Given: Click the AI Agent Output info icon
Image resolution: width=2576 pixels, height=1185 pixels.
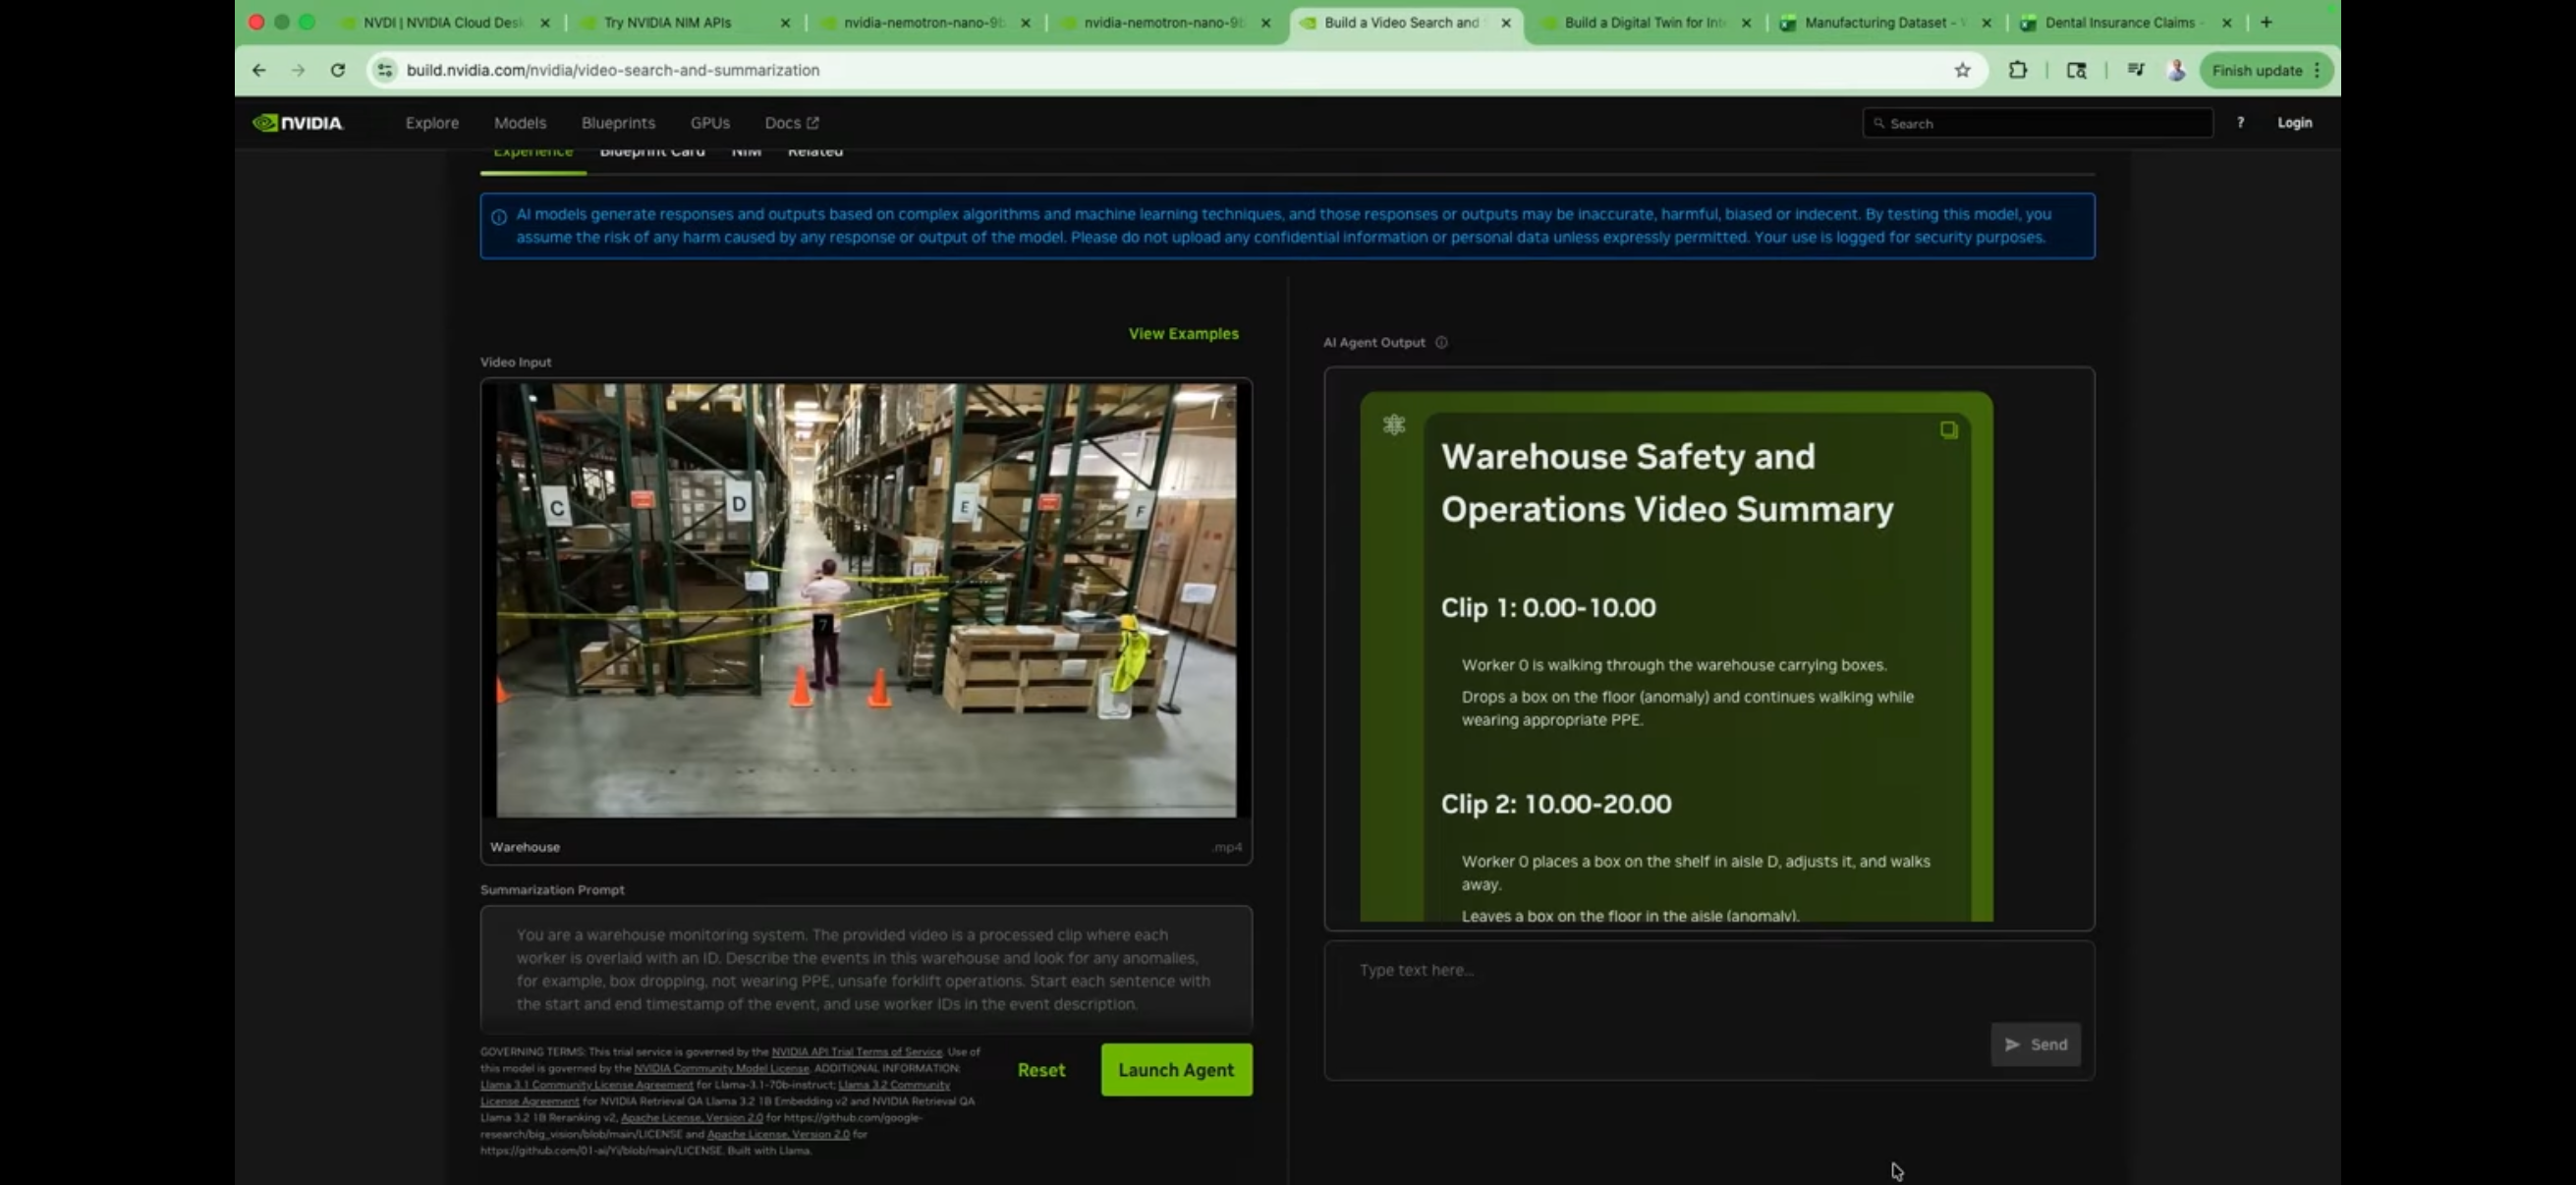Looking at the screenshot, I should 1441,342.
